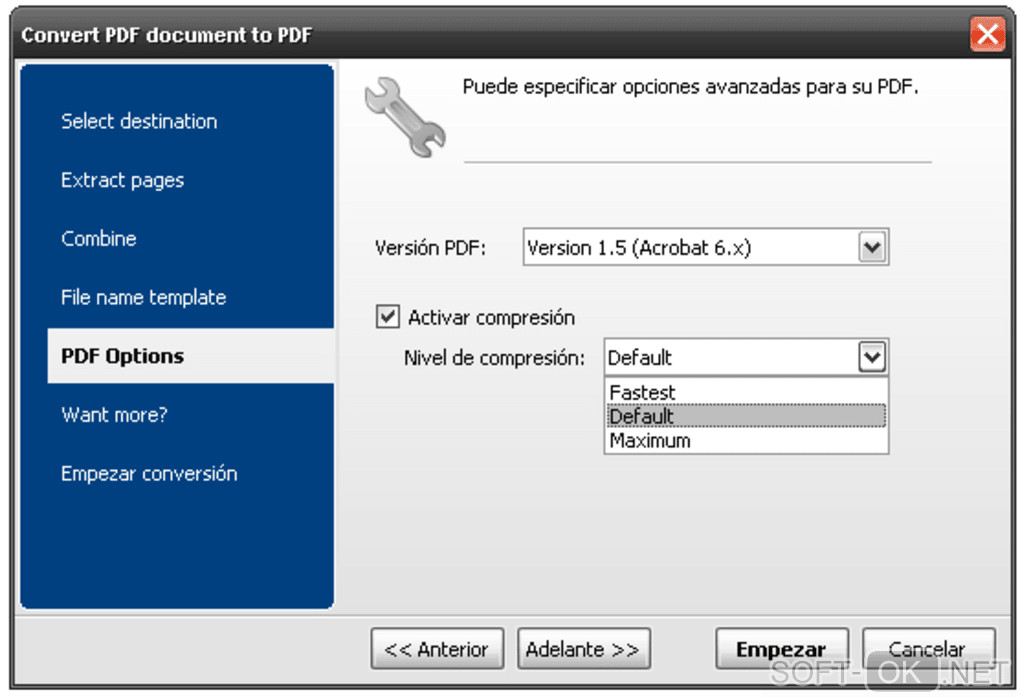The width and height of the screenshot is (1020, 697).
Task: Close the Convert PDF dialog window
Action: [987, 36]
